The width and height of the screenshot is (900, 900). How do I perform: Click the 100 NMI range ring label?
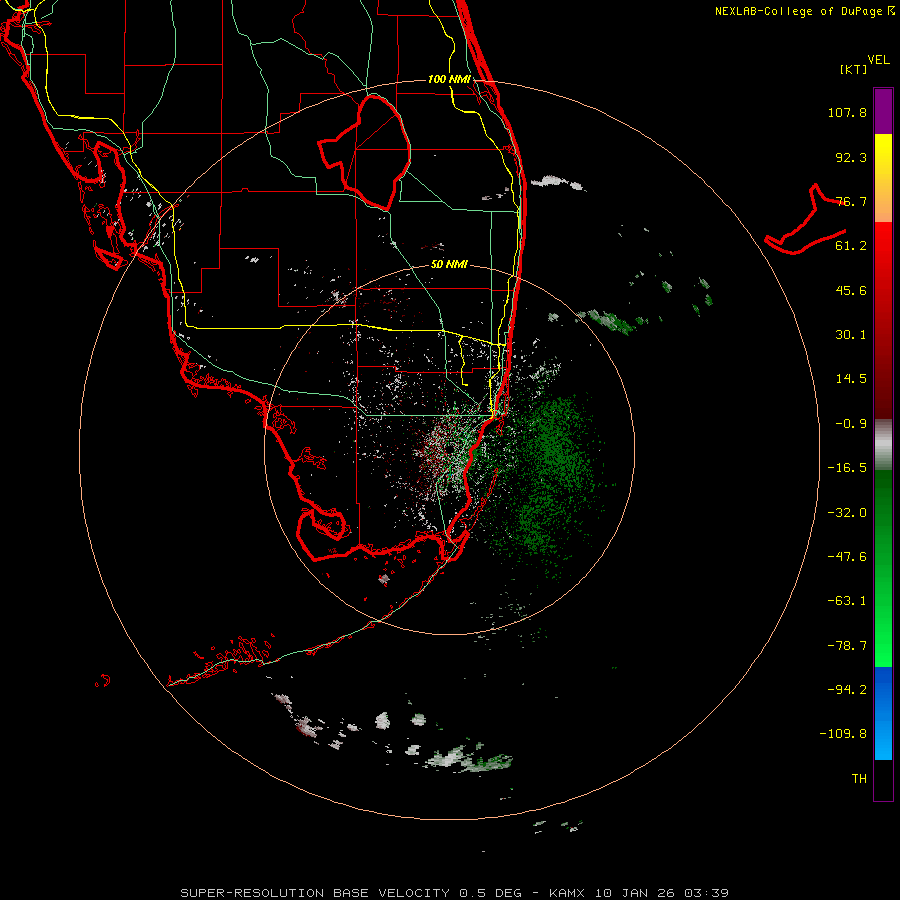coord(449,79)
